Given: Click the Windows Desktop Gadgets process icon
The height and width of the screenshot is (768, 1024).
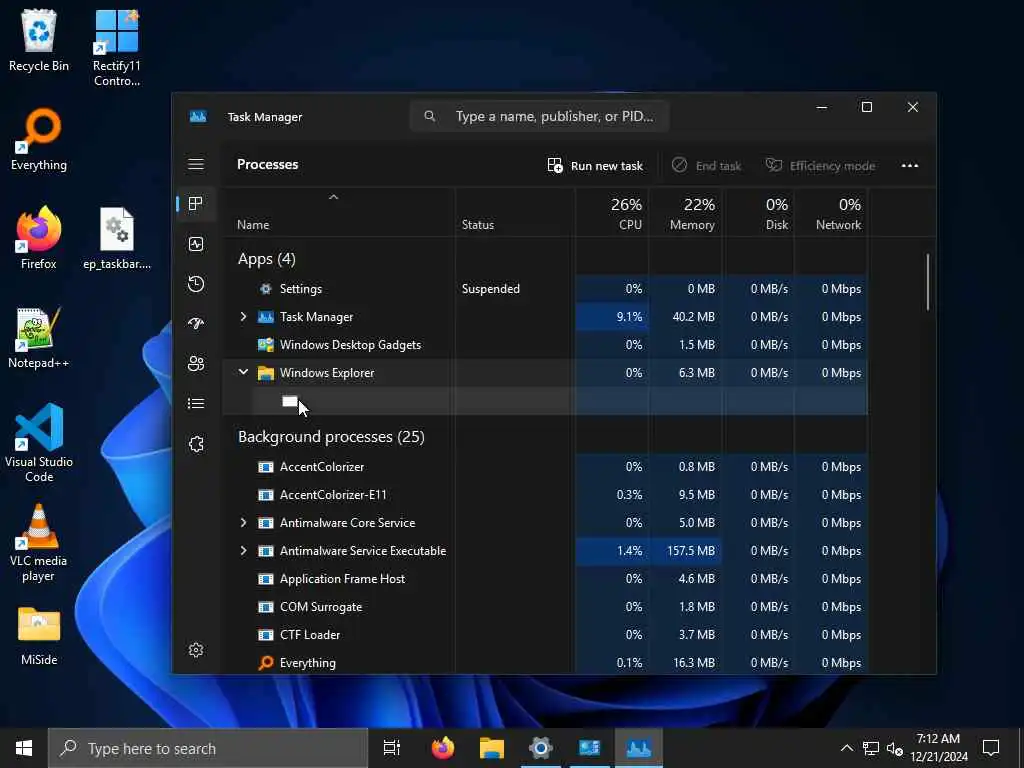Looking at the screenshot, I should 266,345.
